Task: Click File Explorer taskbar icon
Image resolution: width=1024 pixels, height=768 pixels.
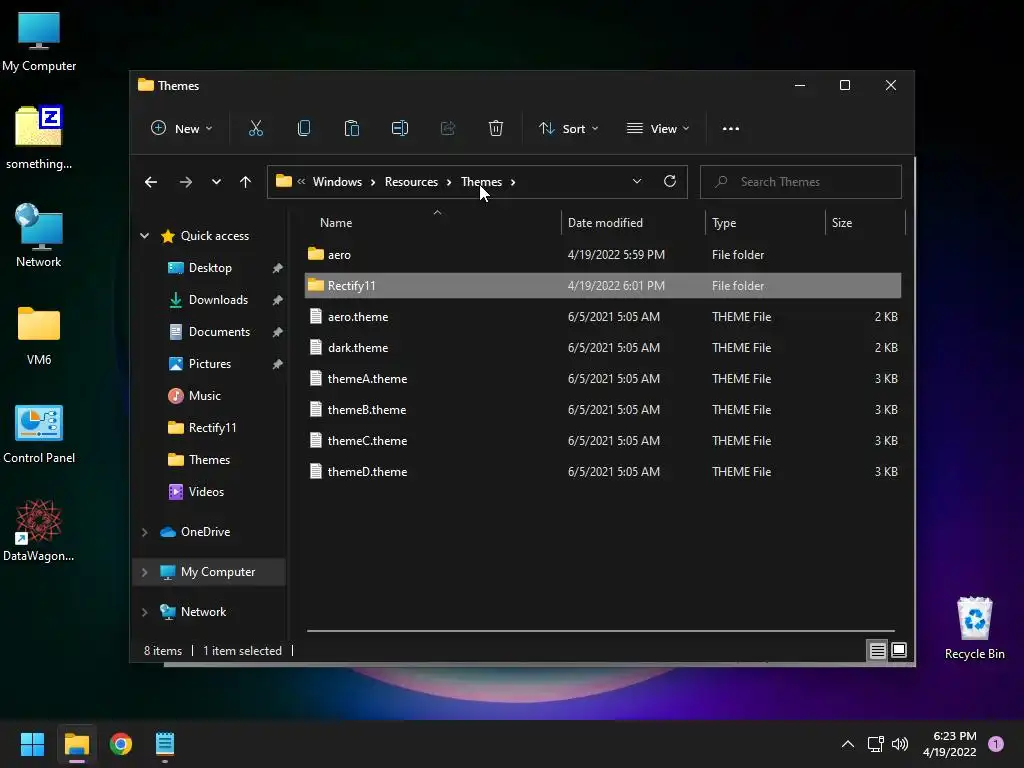Action: (x=76, y=744)
